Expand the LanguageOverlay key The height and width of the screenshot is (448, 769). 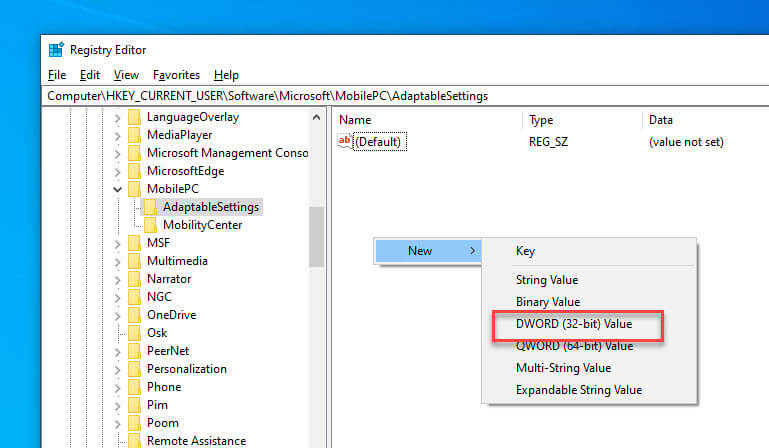117,118
